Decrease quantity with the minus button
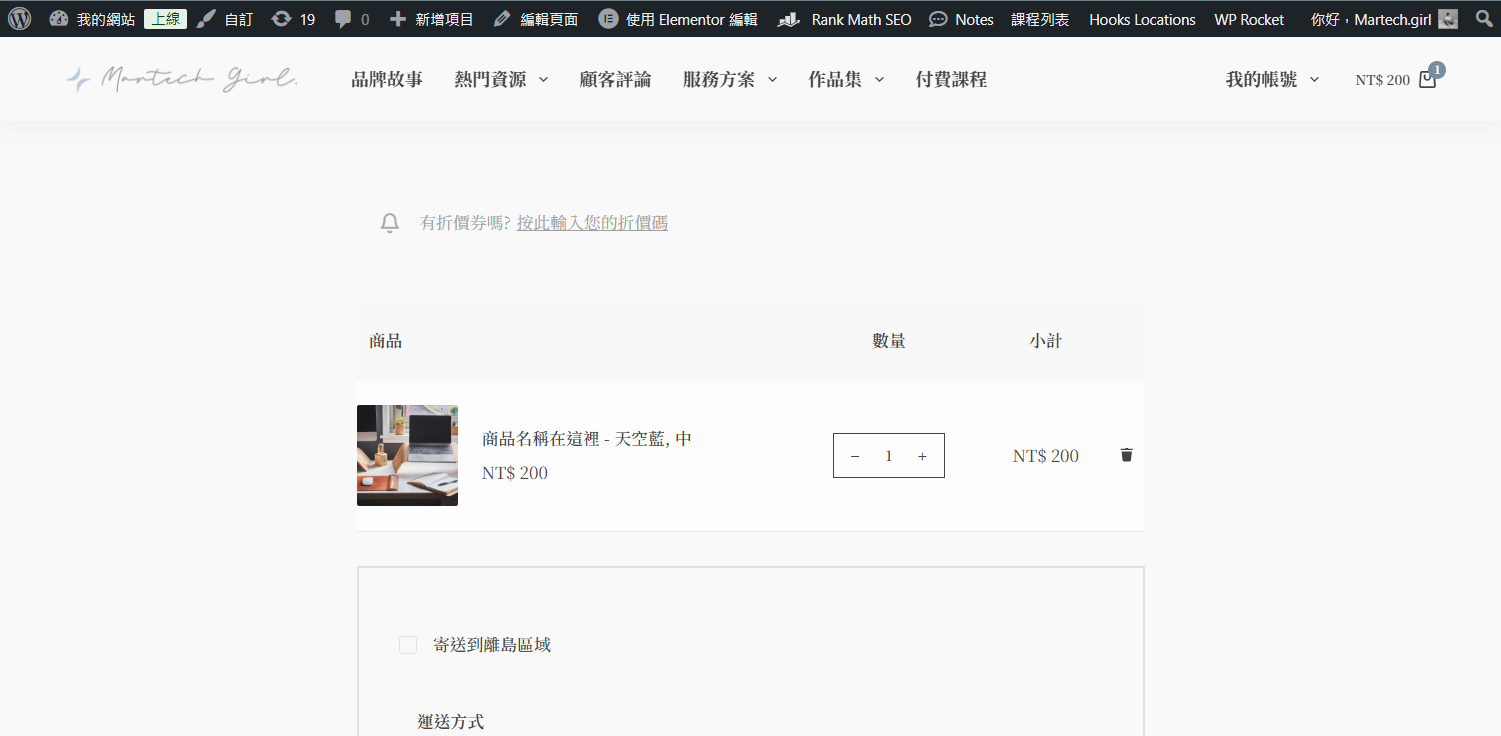 [855, 456]
